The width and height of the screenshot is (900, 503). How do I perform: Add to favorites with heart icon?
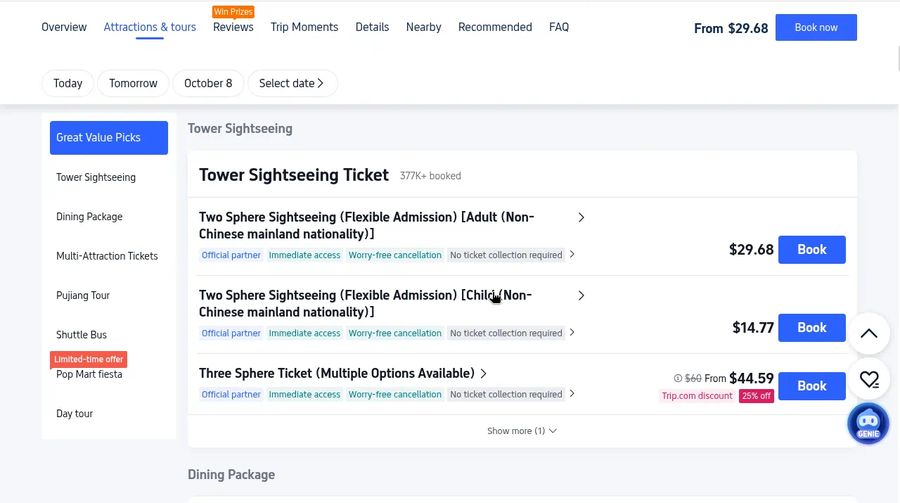tap(869, 379)
